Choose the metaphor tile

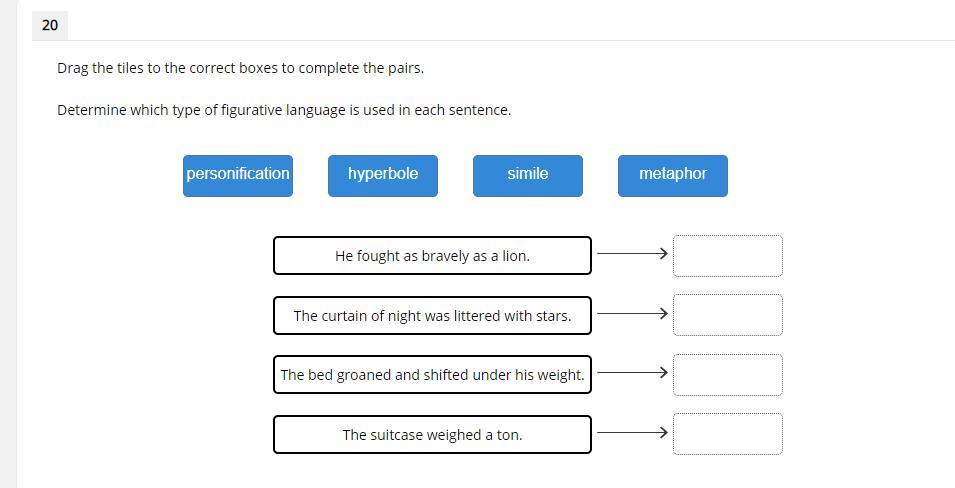click(x=673, y=175)
